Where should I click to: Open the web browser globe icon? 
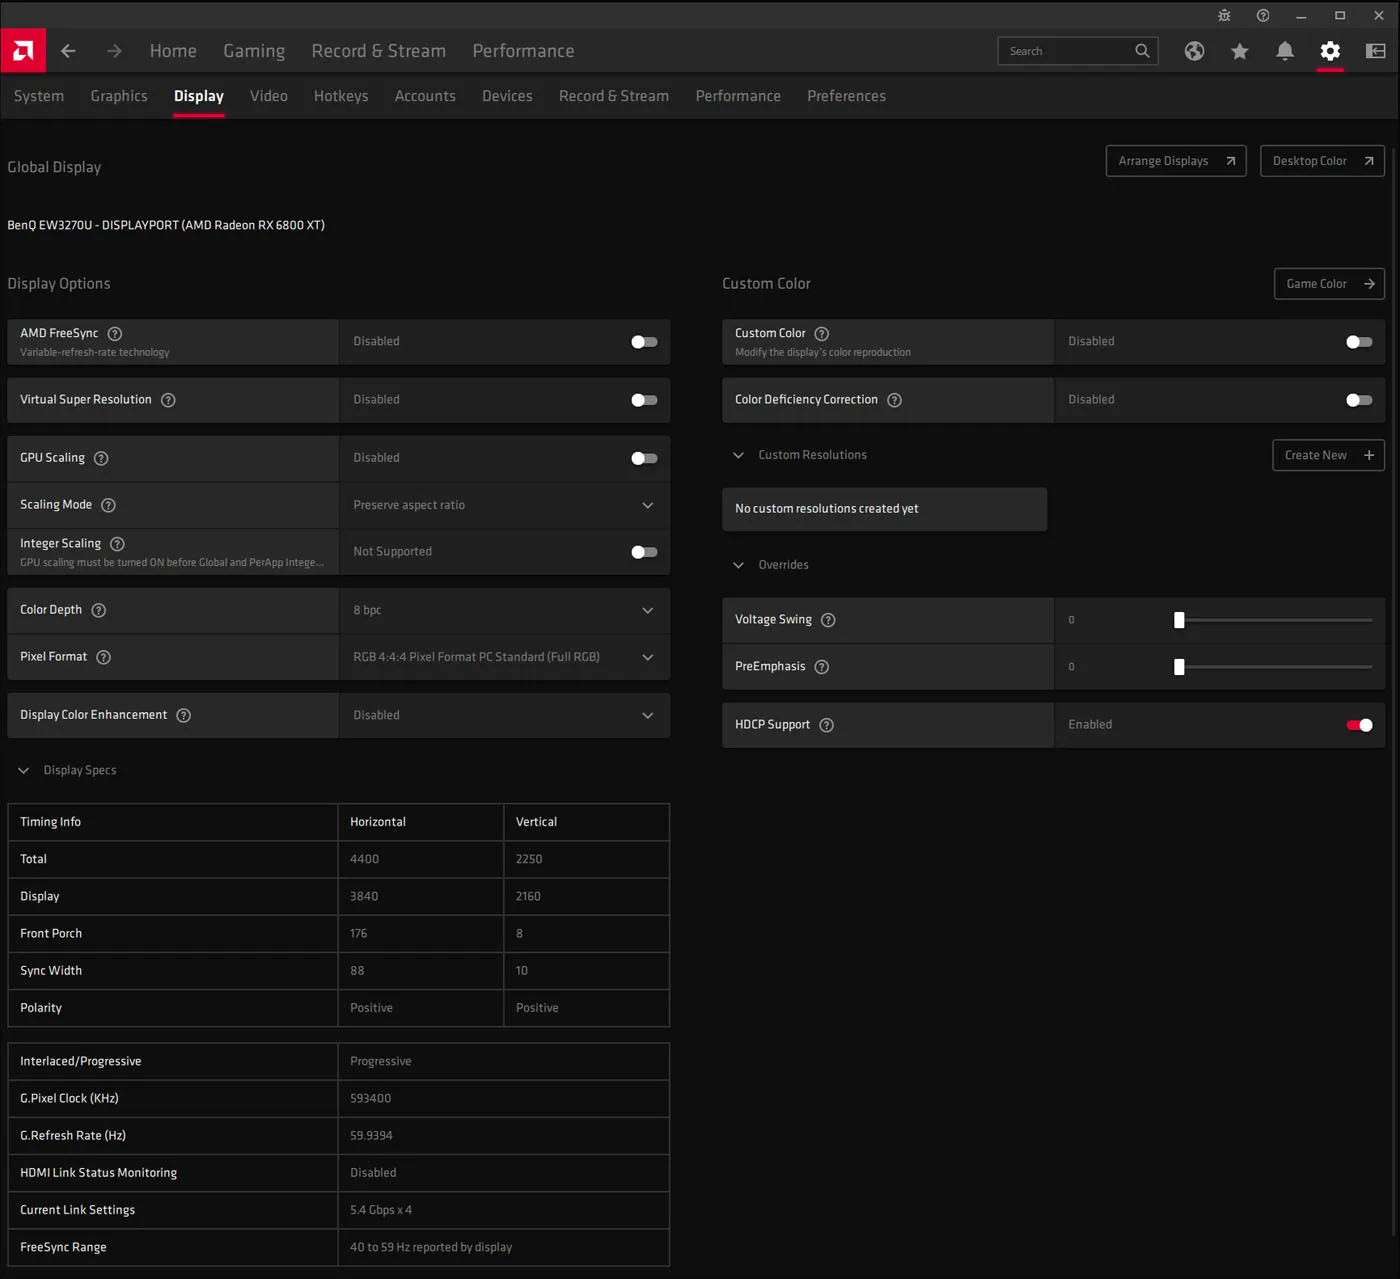pyautogui.click(x=1194, y=51)
